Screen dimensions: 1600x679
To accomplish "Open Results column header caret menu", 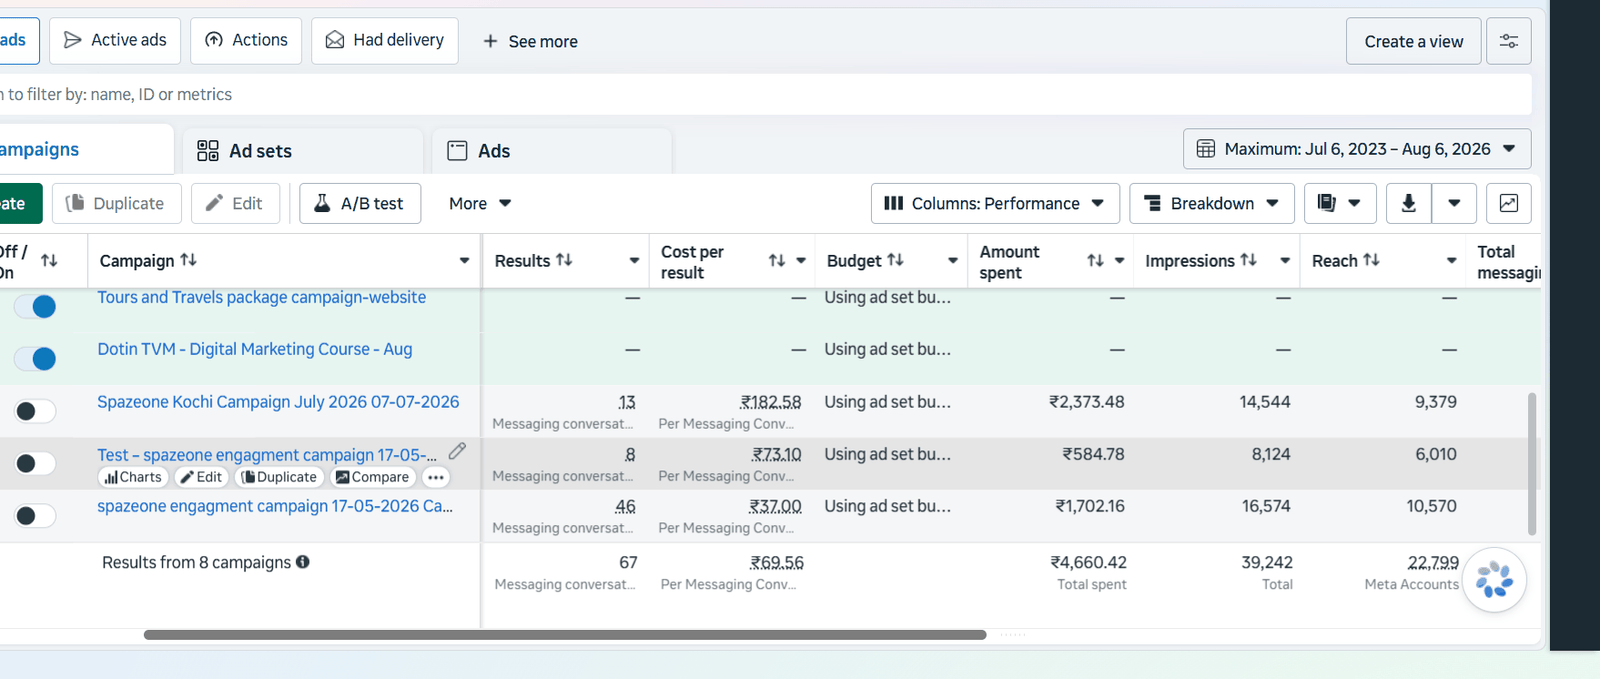I will [x=634, y=261].
